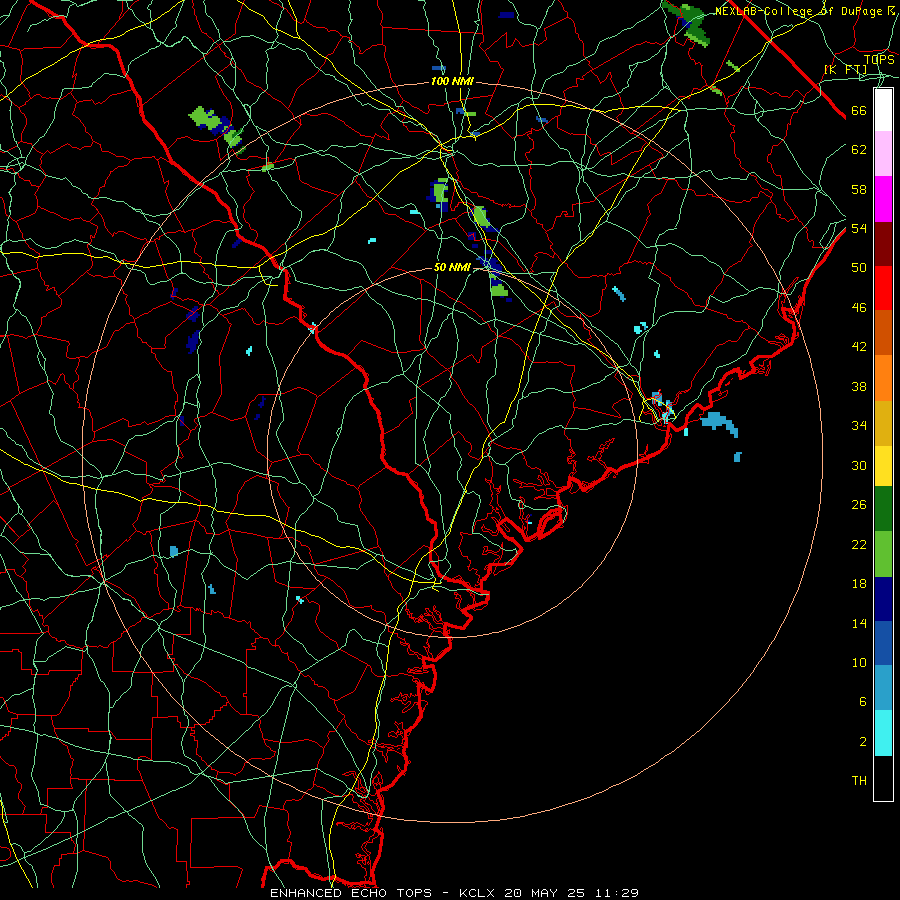Click the medium blue 10-14 kft legend swatch
900x900 pixels.
[883, 643]
